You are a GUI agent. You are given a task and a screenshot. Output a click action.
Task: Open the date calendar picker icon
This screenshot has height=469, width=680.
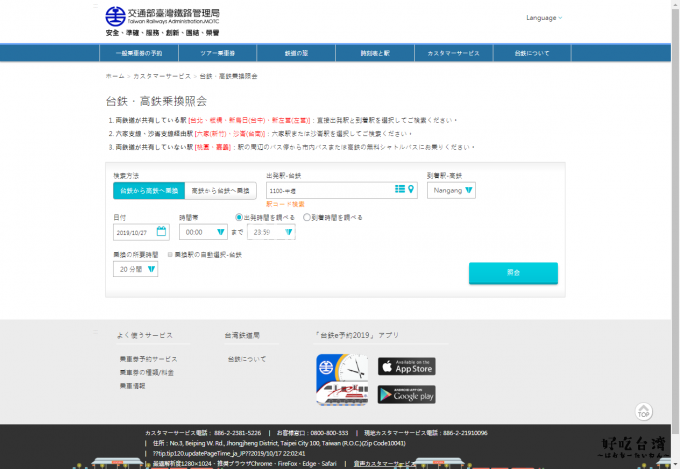[162, 231]
